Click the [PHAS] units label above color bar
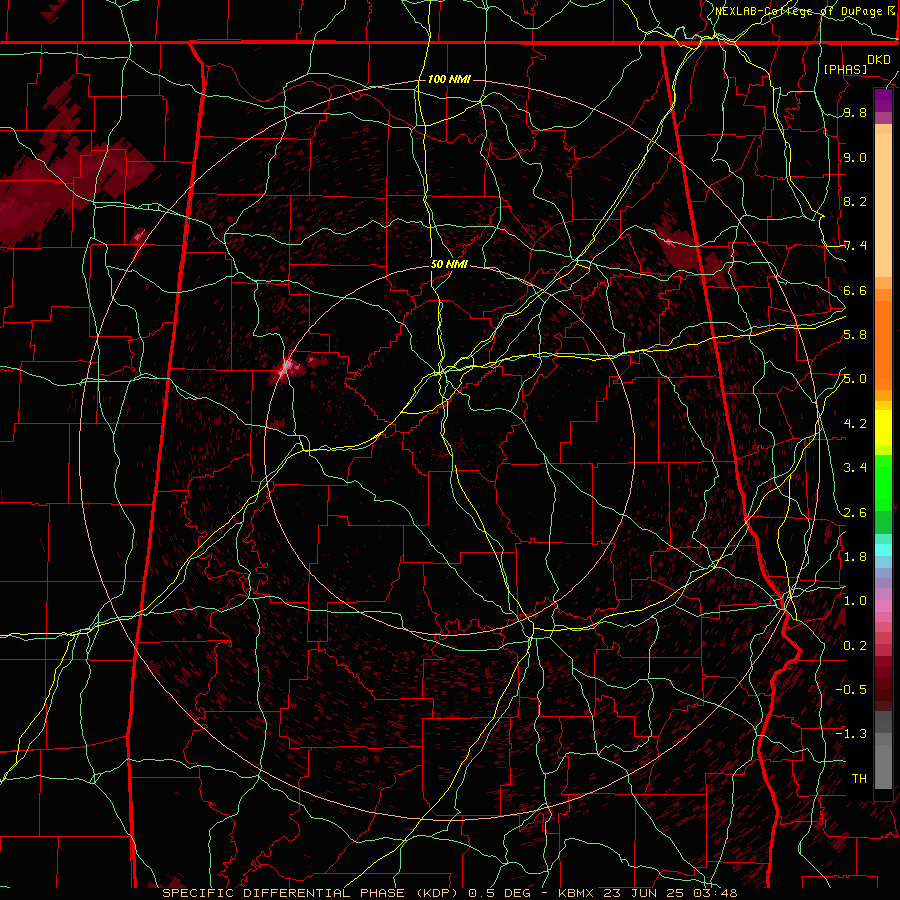The image size is (900, 900). point(845,69)
